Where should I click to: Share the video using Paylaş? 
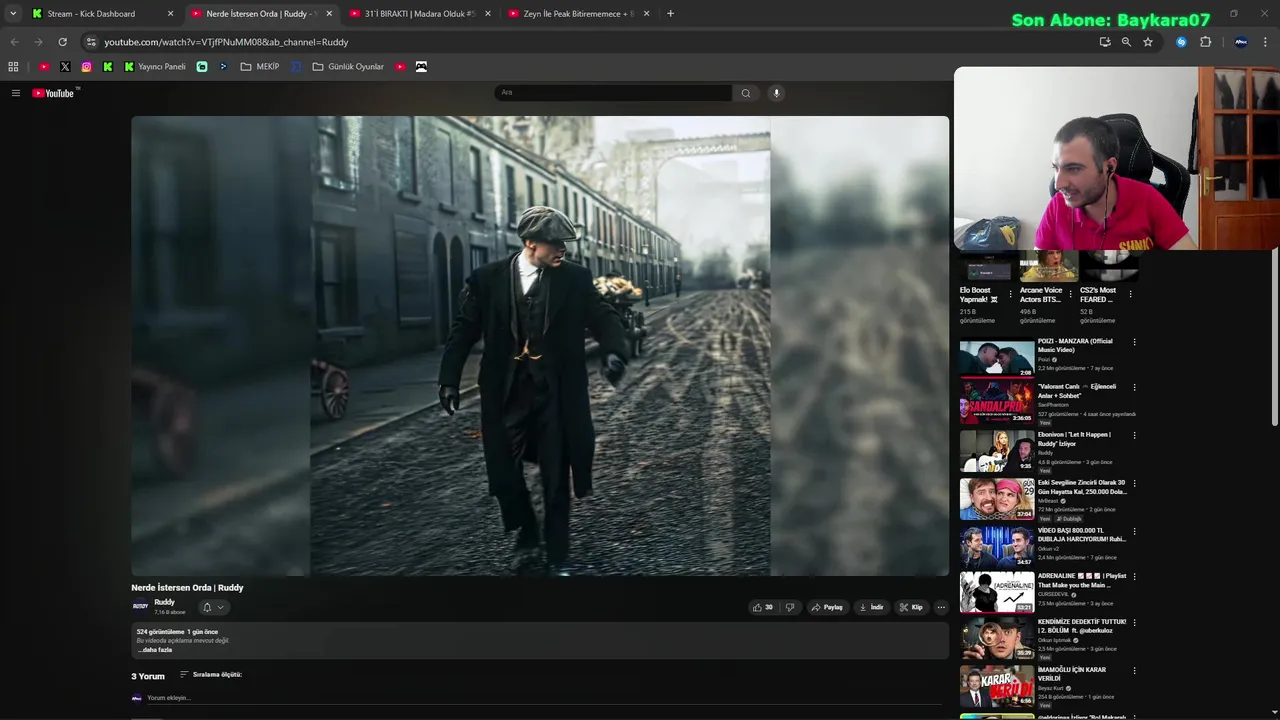coord(827,607)
